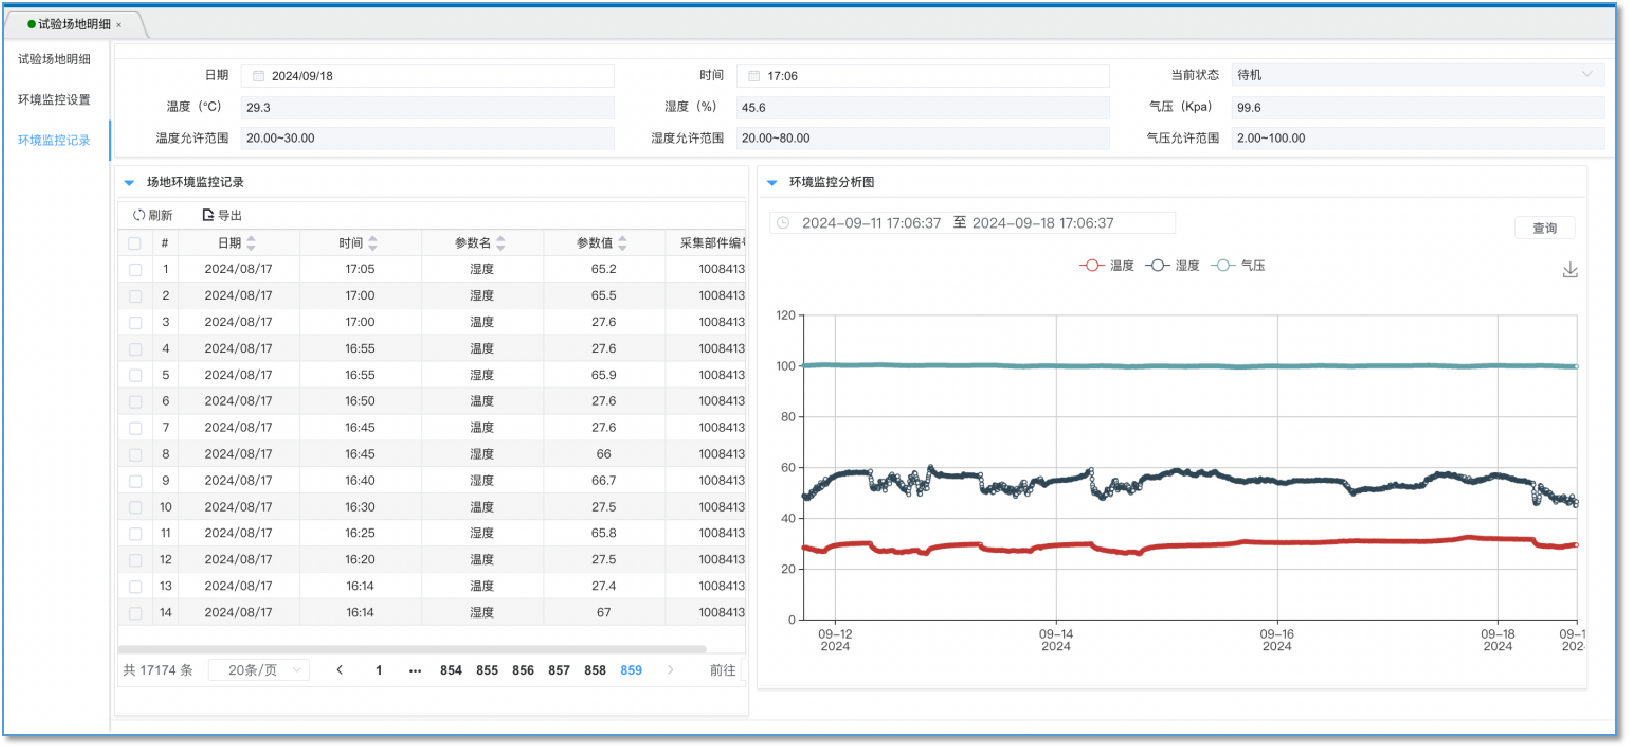The width and height of the screenshot is (1629, 747).
Task: Go to page 858
Action: pos(595,670)
